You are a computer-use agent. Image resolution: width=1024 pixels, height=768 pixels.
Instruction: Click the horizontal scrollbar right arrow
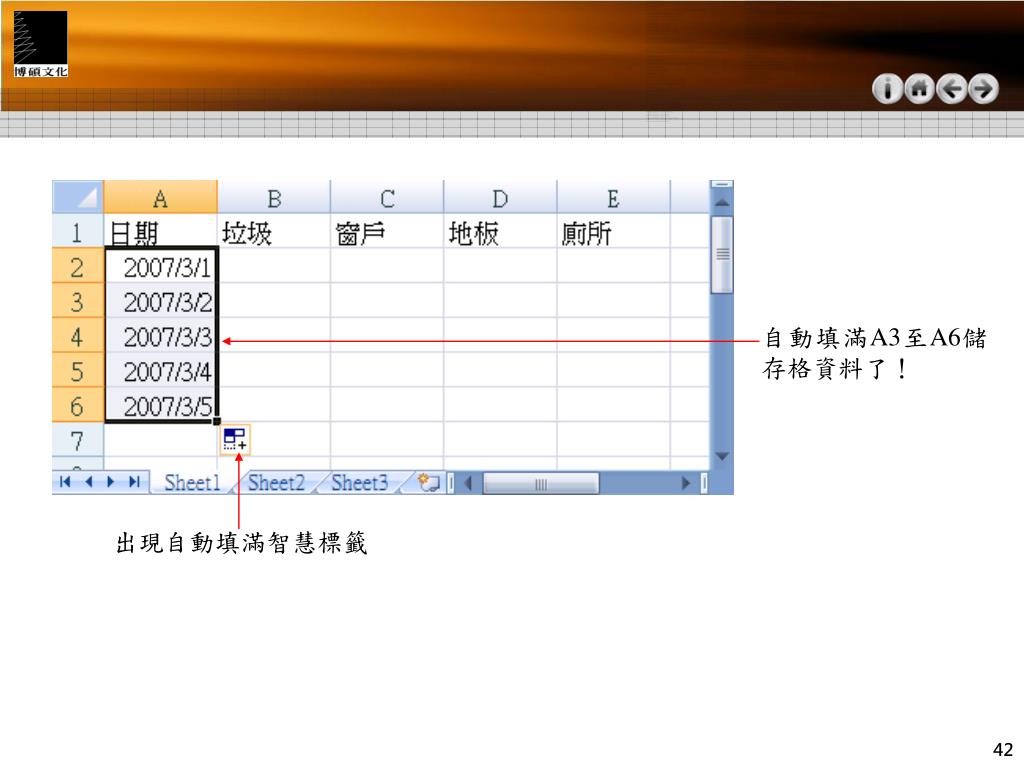tap(686, 483)
